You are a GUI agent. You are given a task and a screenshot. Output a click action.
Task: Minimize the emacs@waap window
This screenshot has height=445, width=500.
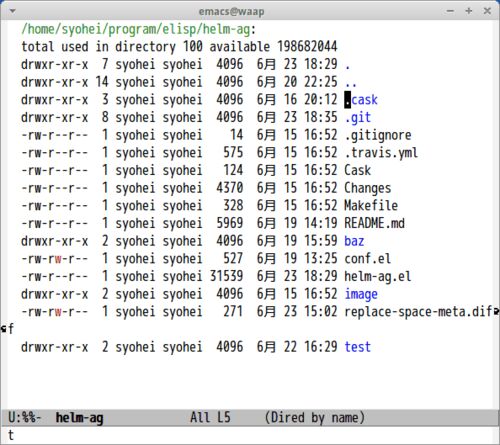coord(450,11)
